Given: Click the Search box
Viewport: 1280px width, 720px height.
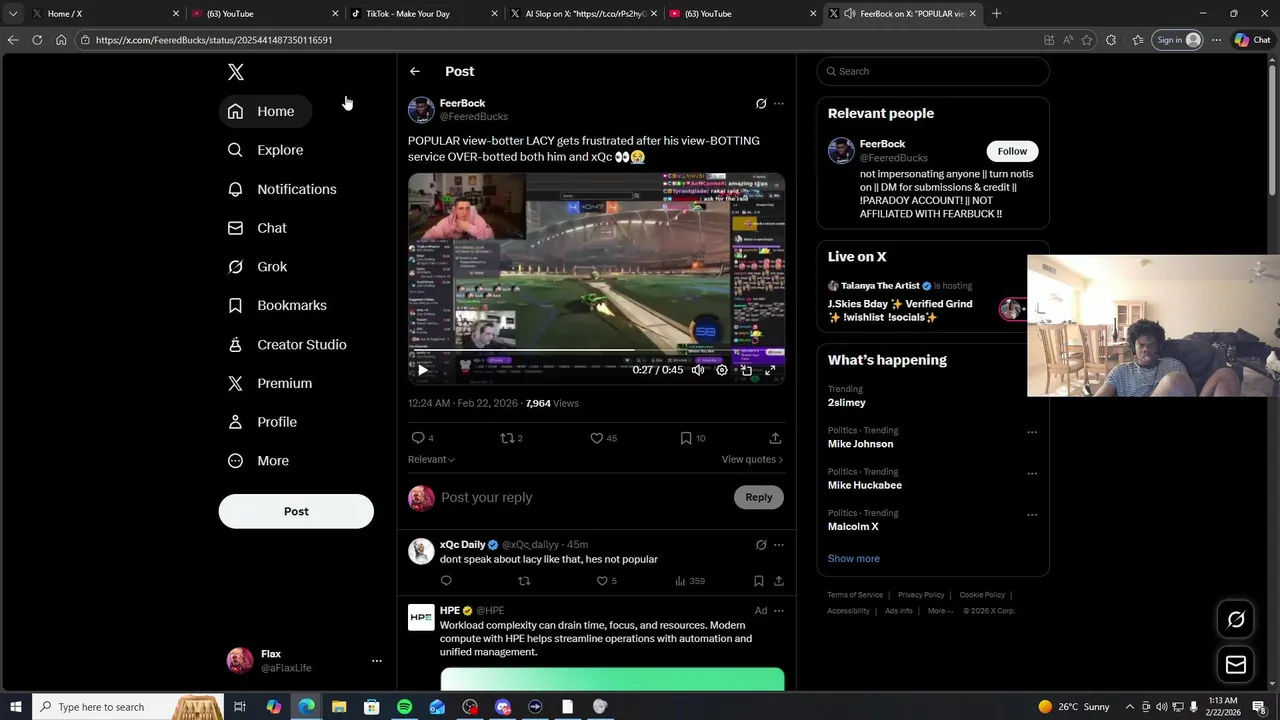Looking at the screenshot, I should pos(933,71).
